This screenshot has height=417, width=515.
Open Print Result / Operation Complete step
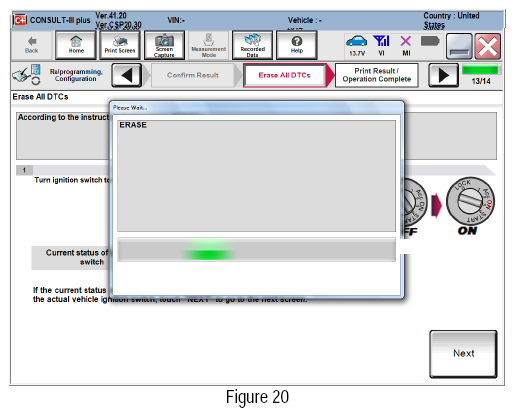coord(377,75)
